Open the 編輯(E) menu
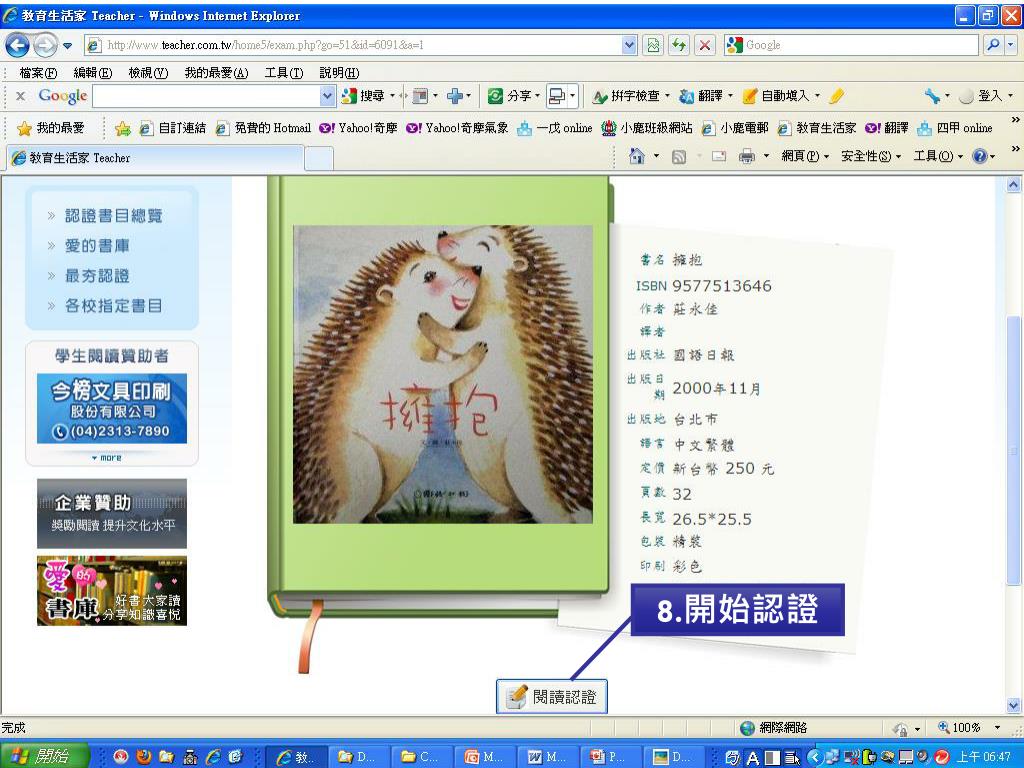This screenshot has width=1024, height=768. [92, 72]
